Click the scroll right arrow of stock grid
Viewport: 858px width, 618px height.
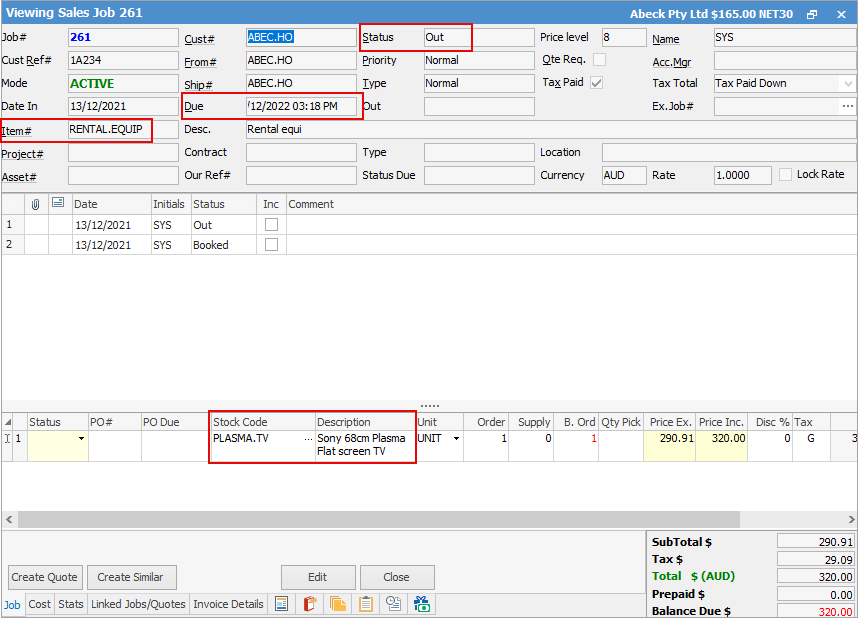[851, 519]
